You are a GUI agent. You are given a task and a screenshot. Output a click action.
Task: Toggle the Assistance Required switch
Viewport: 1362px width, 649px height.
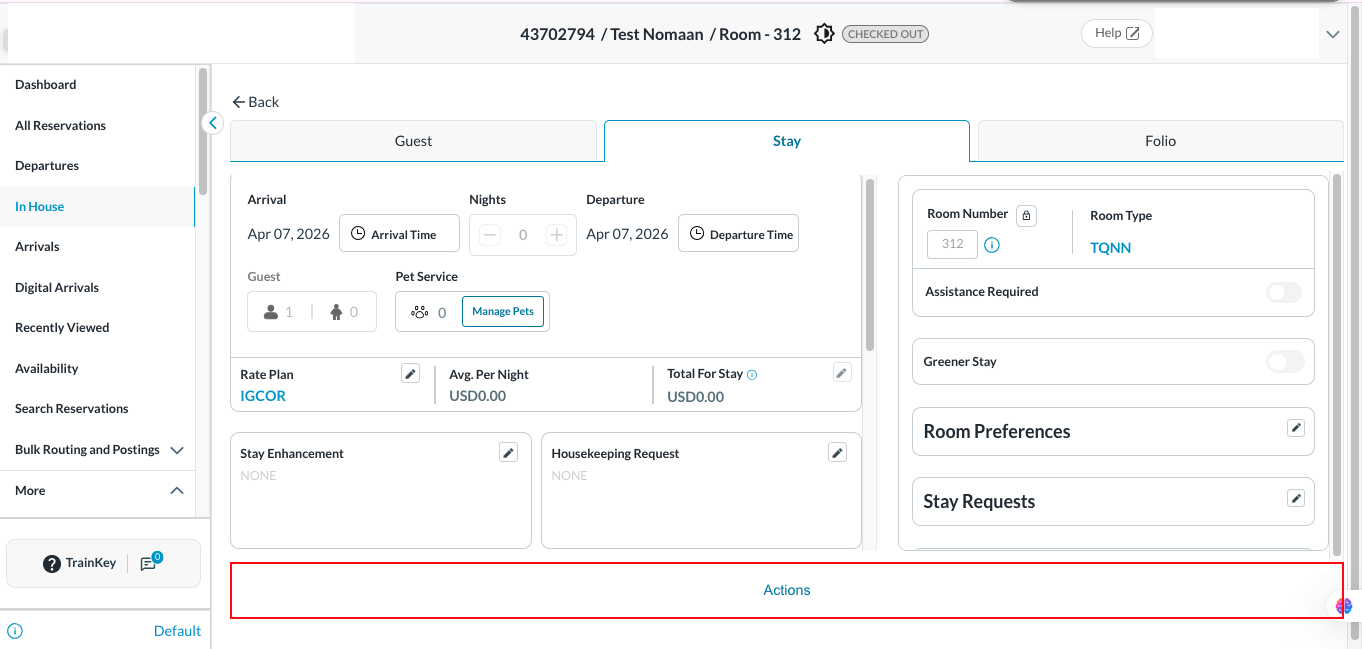(1284, 292)
